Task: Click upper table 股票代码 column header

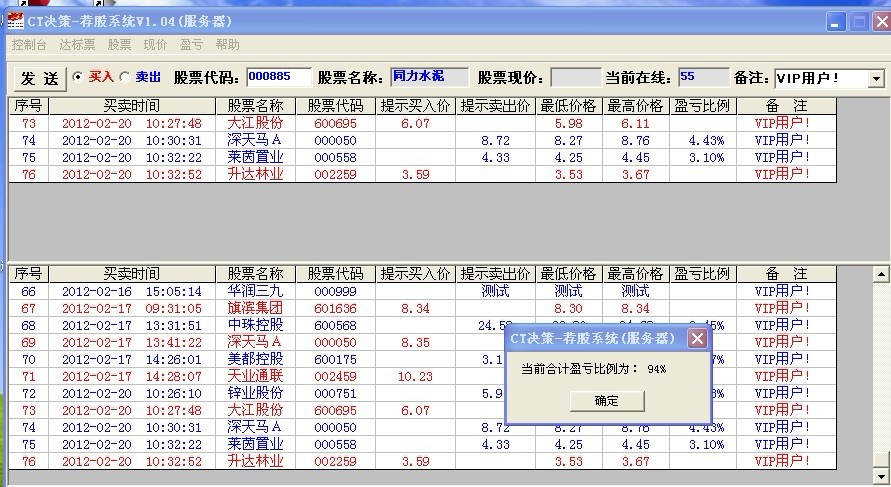Action: (335, 106)
